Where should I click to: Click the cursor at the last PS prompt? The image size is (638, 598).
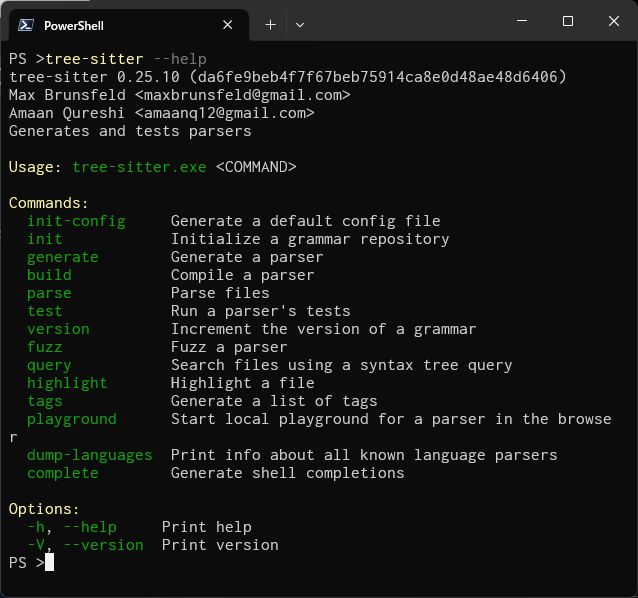click(49, 563)
